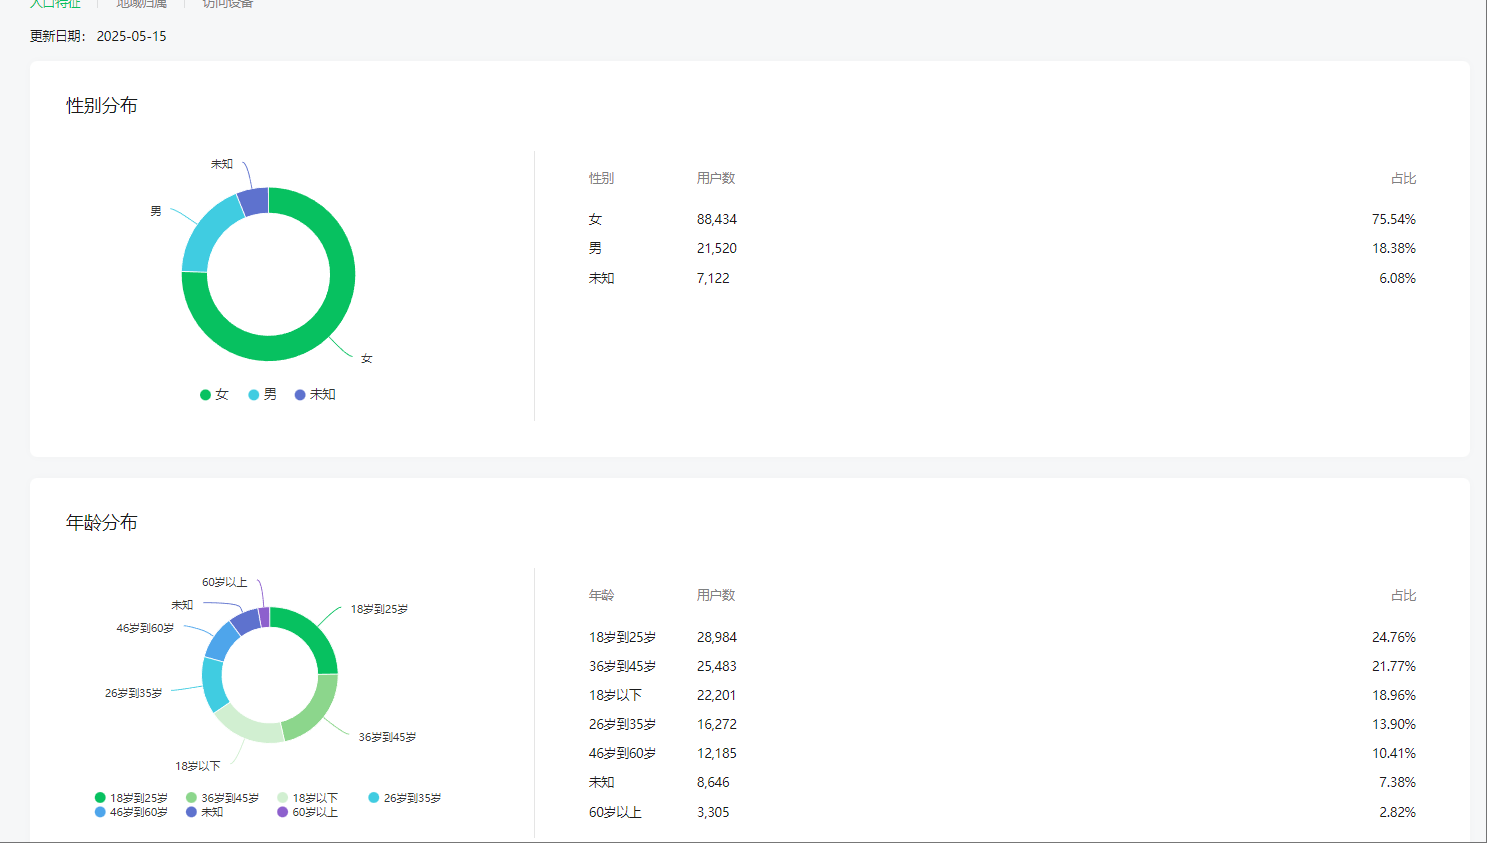Toggle 18岁以下 legend item in age chart
The image size is (1487, 843).
[308, 798]
